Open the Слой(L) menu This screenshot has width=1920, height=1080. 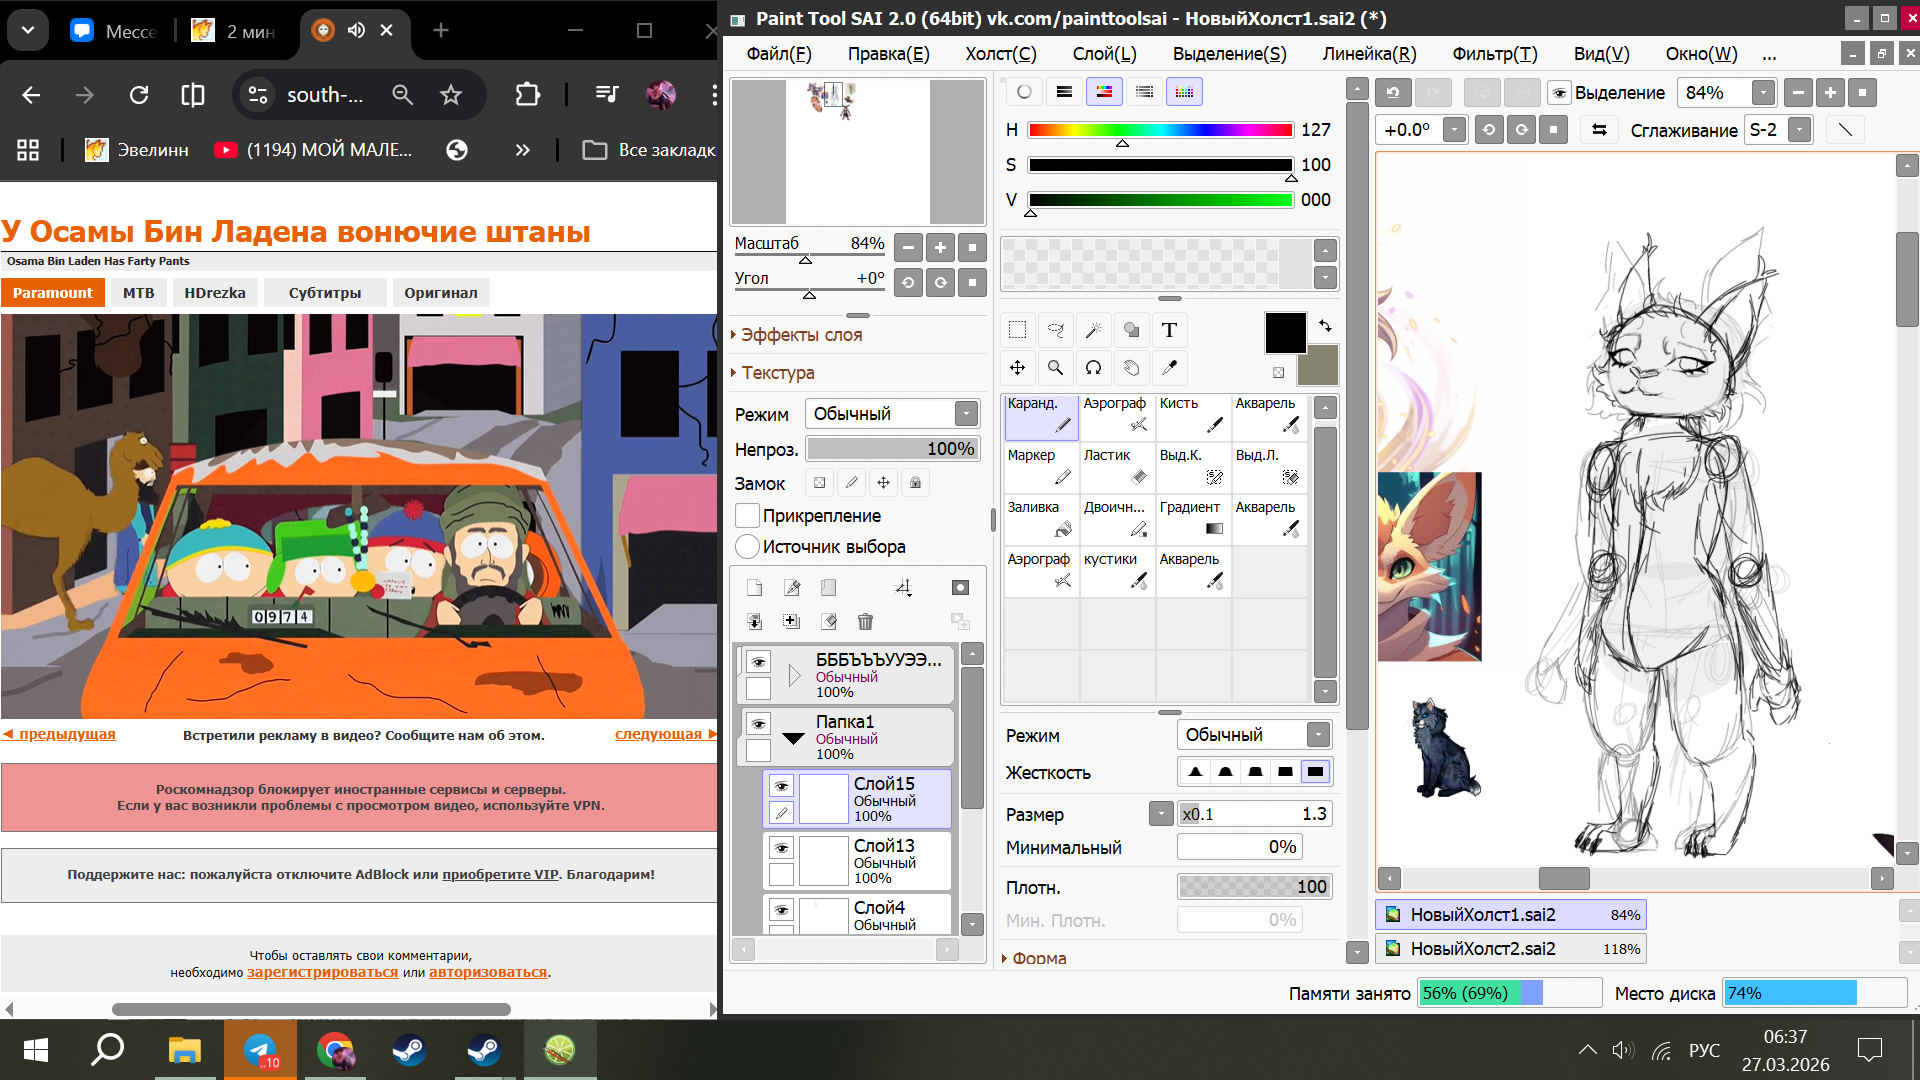click(1104, 54)
